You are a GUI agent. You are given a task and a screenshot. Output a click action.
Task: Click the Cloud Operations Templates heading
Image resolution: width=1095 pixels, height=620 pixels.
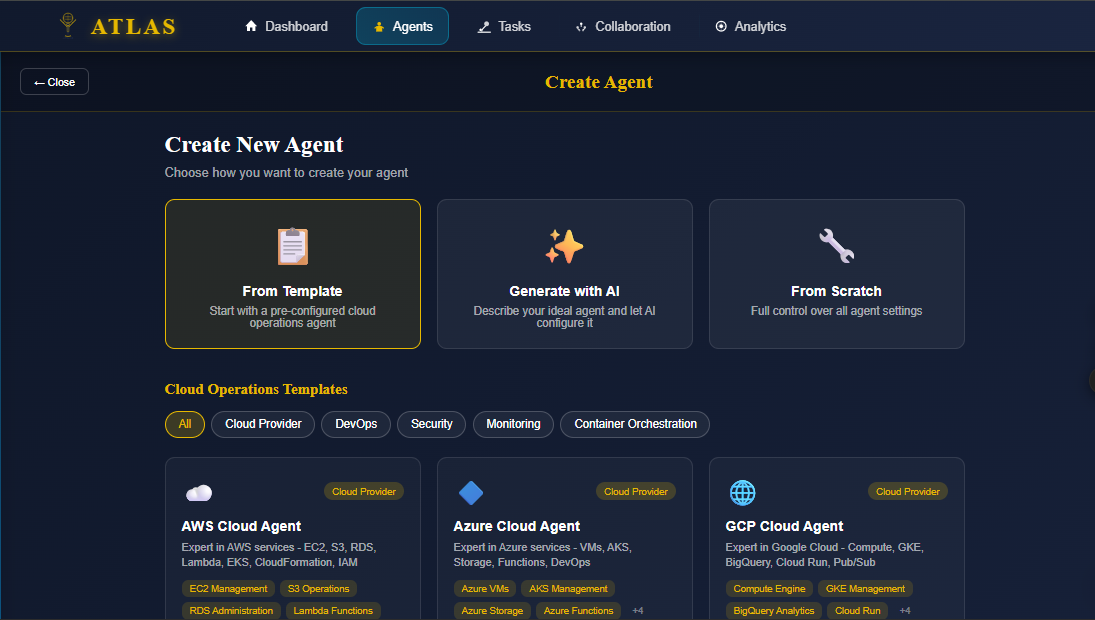tap(256, 389)
